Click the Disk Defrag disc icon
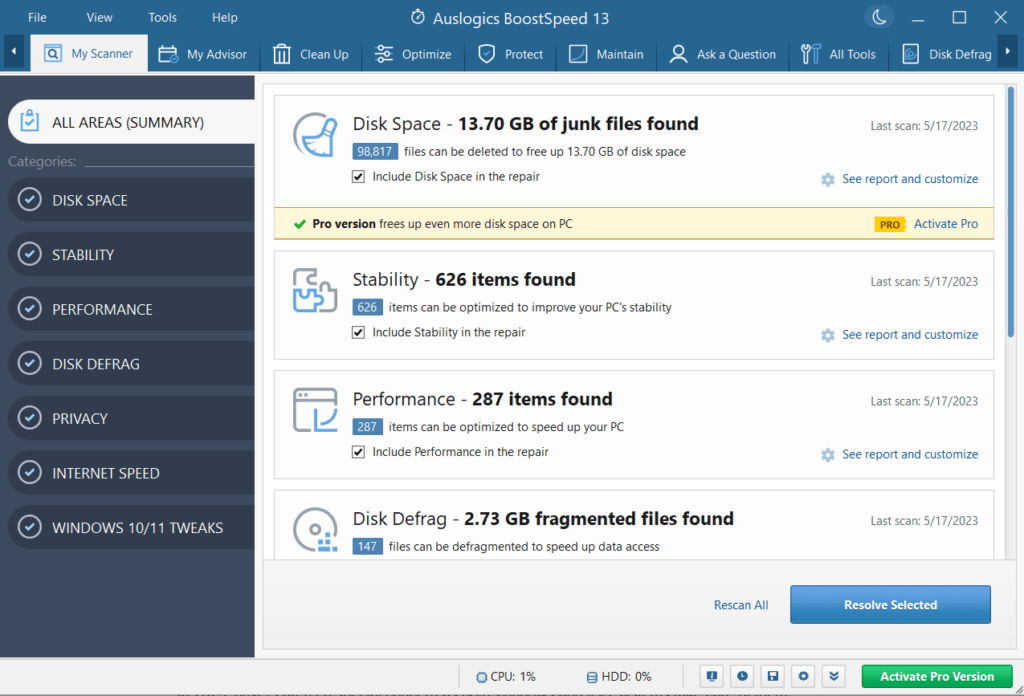 tap(315, 530)
